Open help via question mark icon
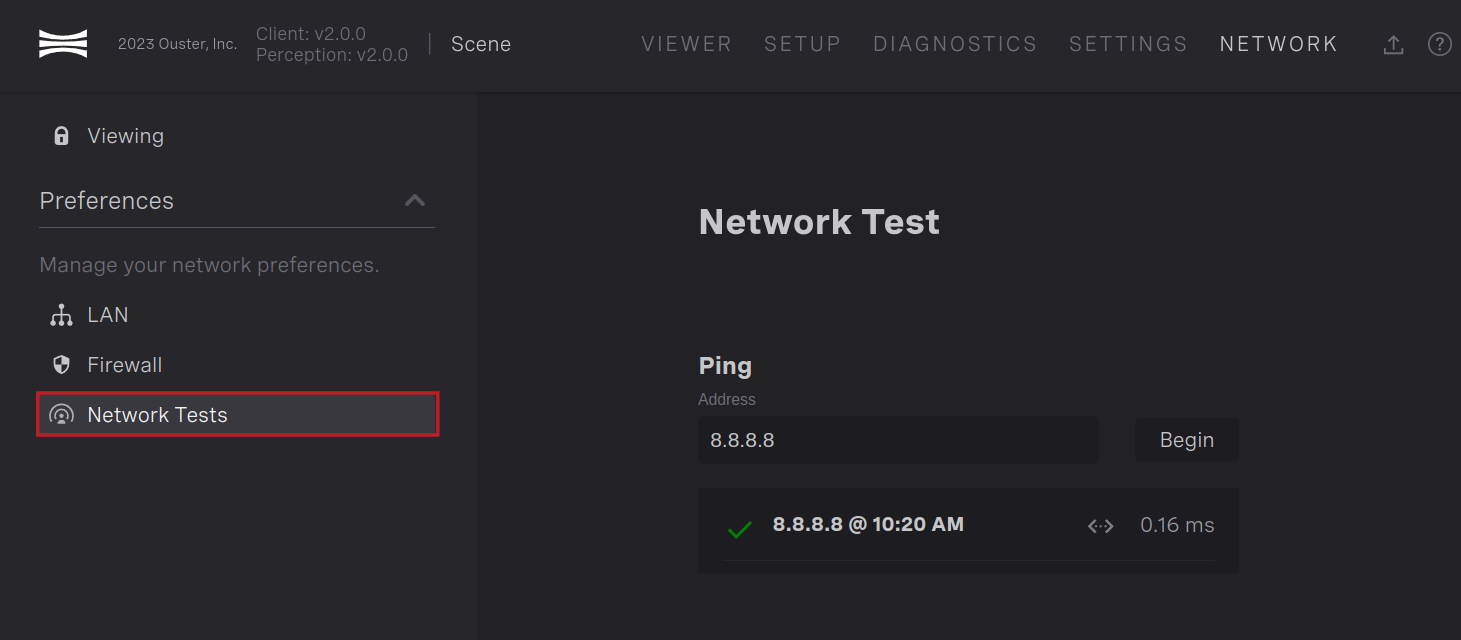 point(1439,44)
